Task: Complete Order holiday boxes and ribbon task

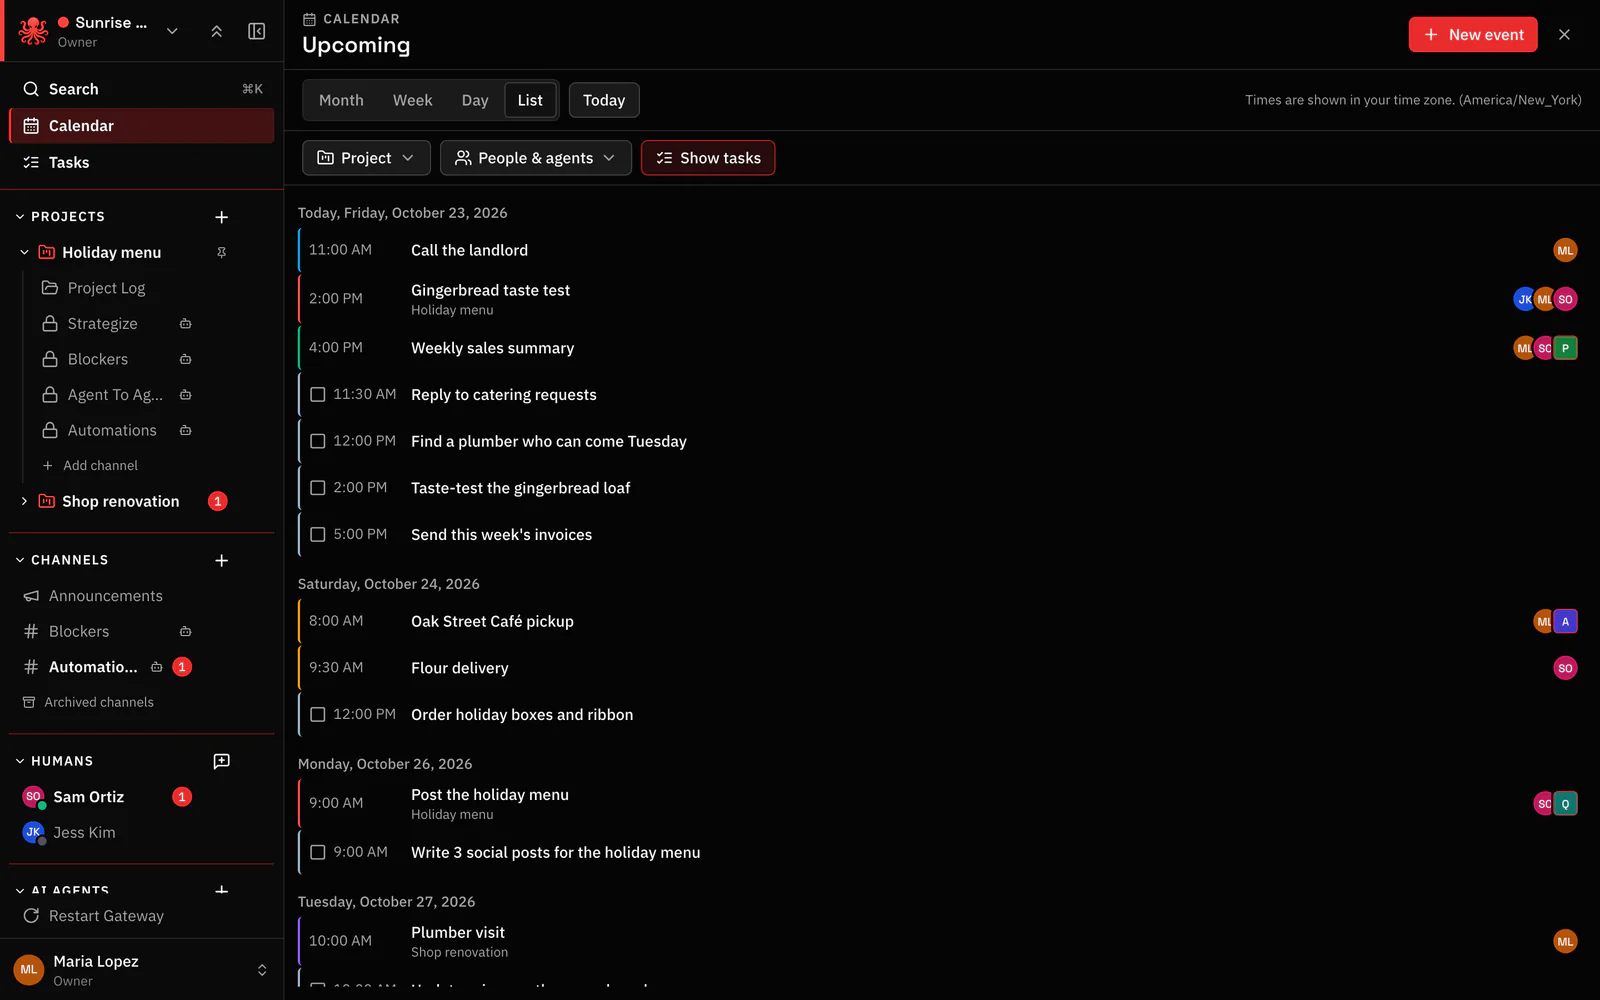Action: pos(318,715)
